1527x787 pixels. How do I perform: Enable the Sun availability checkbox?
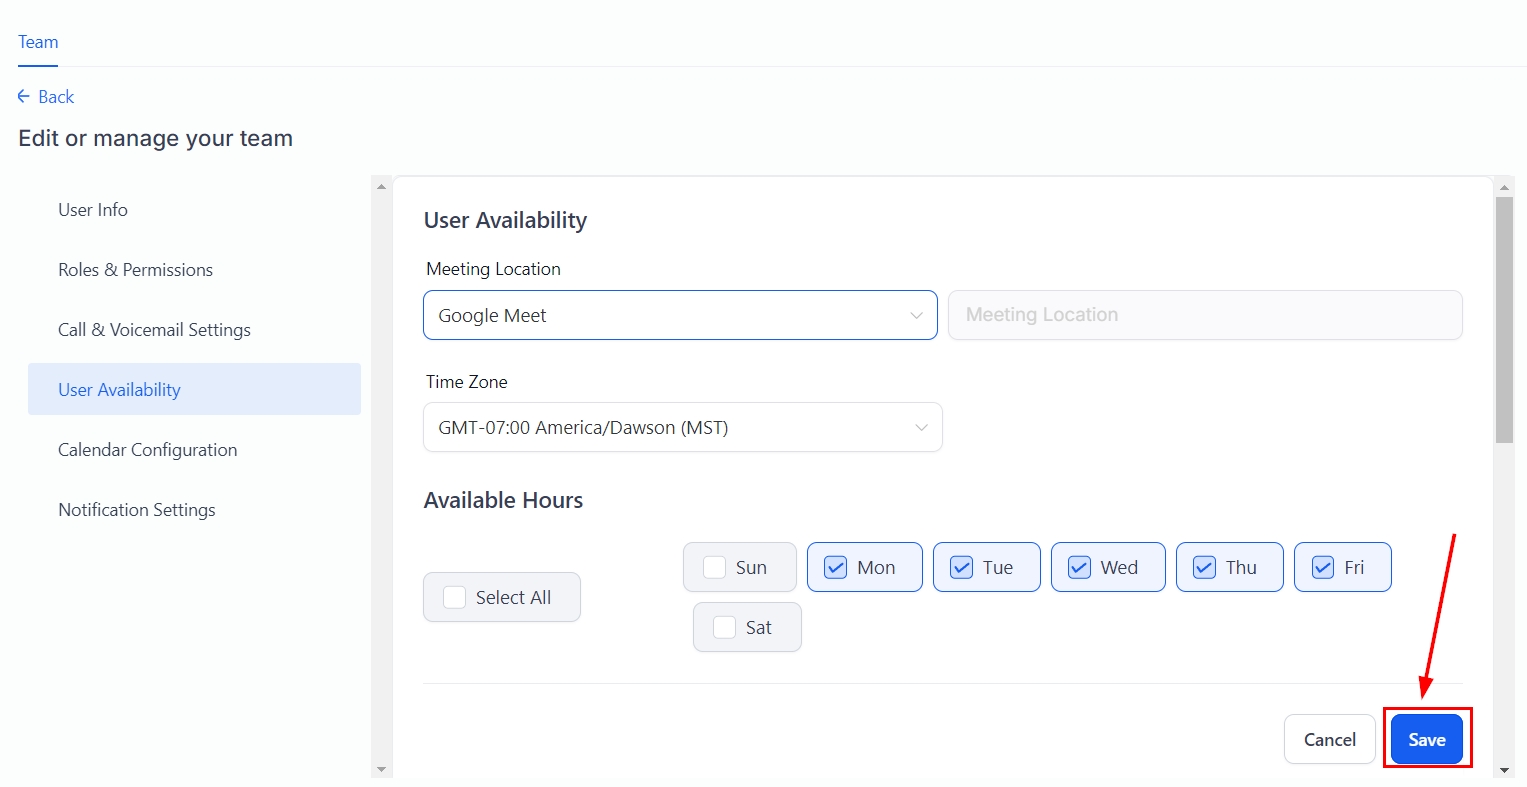tap(715, 567)
